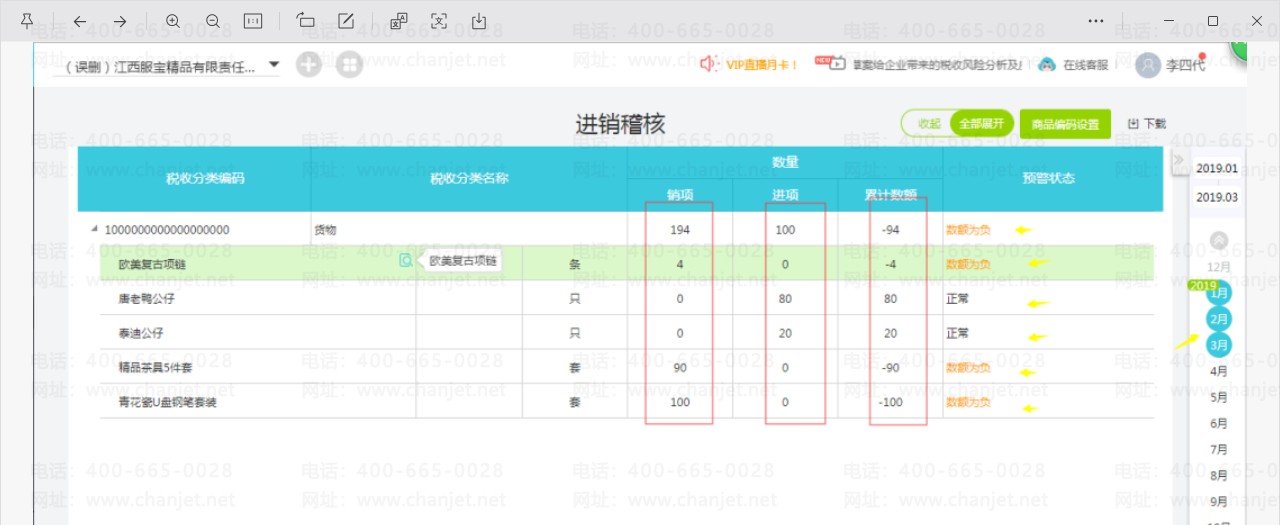Collapse the 1000000000000000000 tree row

[95, 229]
